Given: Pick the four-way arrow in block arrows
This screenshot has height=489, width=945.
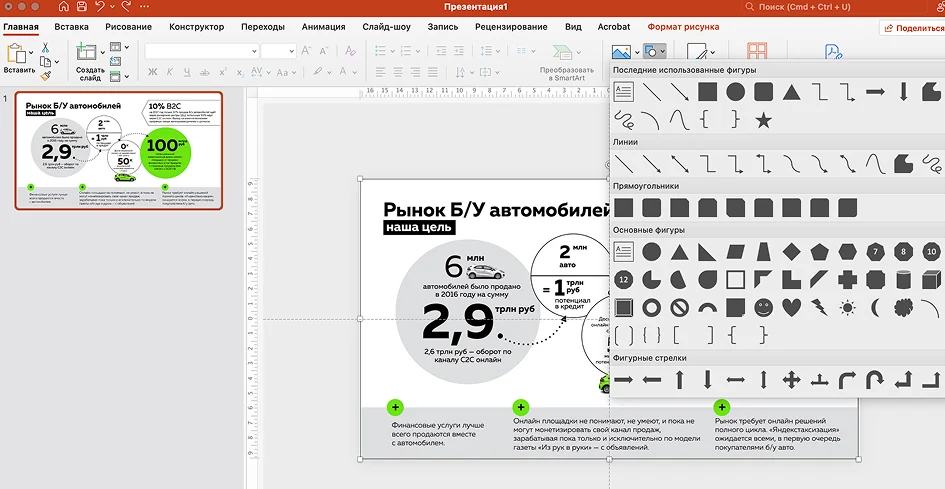Looking at the screenshot, I should pyautogui.click(x=791, y=380).
